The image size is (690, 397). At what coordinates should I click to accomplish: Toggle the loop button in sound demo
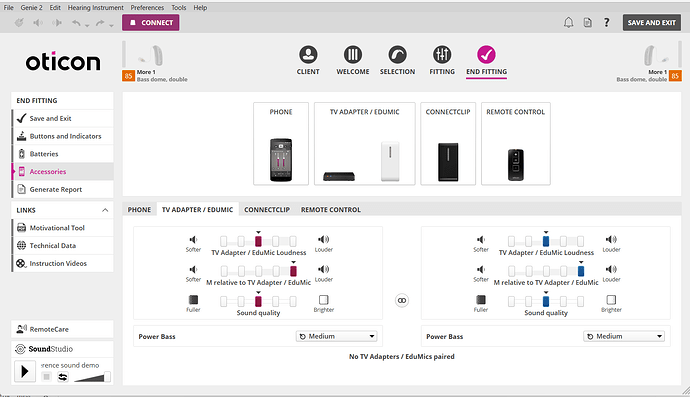(x=63, y=377)
